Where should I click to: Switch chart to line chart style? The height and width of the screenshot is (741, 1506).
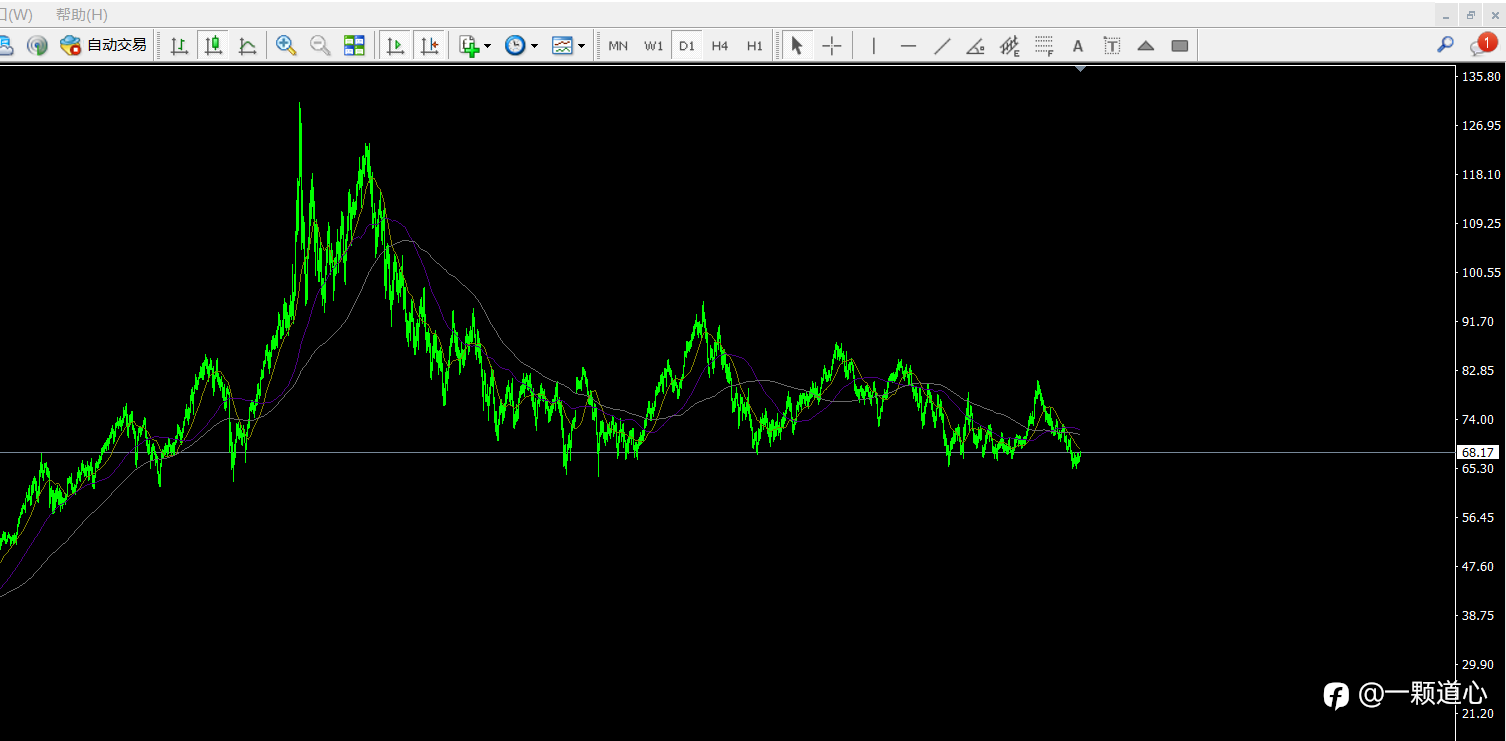click(x=247, y=45)
